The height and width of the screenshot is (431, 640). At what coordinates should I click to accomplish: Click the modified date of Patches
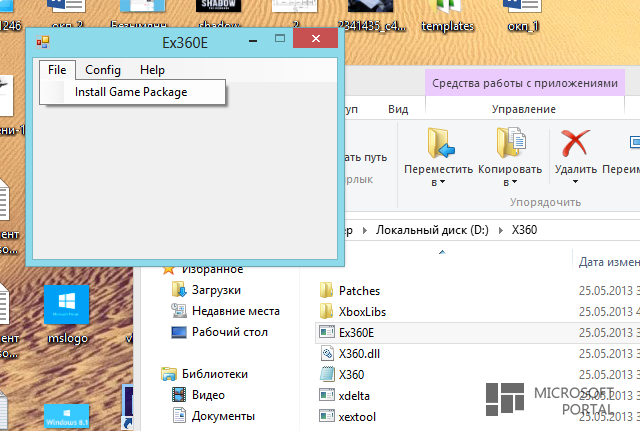pyautogui.click(x=609, y=291)
